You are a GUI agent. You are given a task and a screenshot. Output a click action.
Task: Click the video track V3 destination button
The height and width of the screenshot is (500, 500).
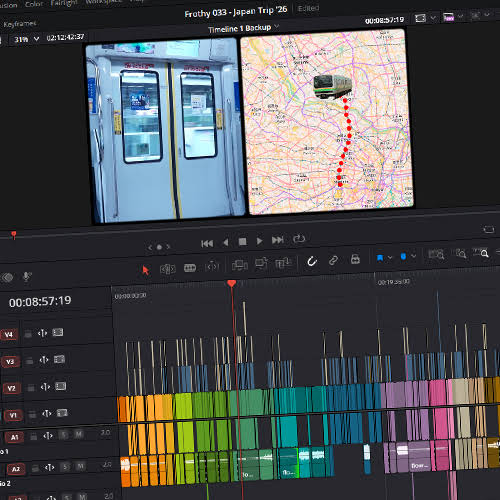pos(10,362)
